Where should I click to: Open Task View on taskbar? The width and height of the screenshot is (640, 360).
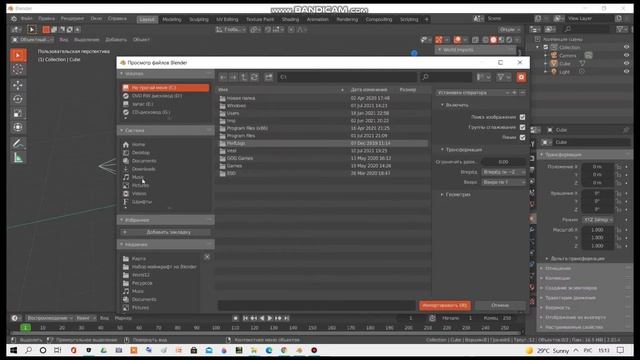tap(57, 350)
